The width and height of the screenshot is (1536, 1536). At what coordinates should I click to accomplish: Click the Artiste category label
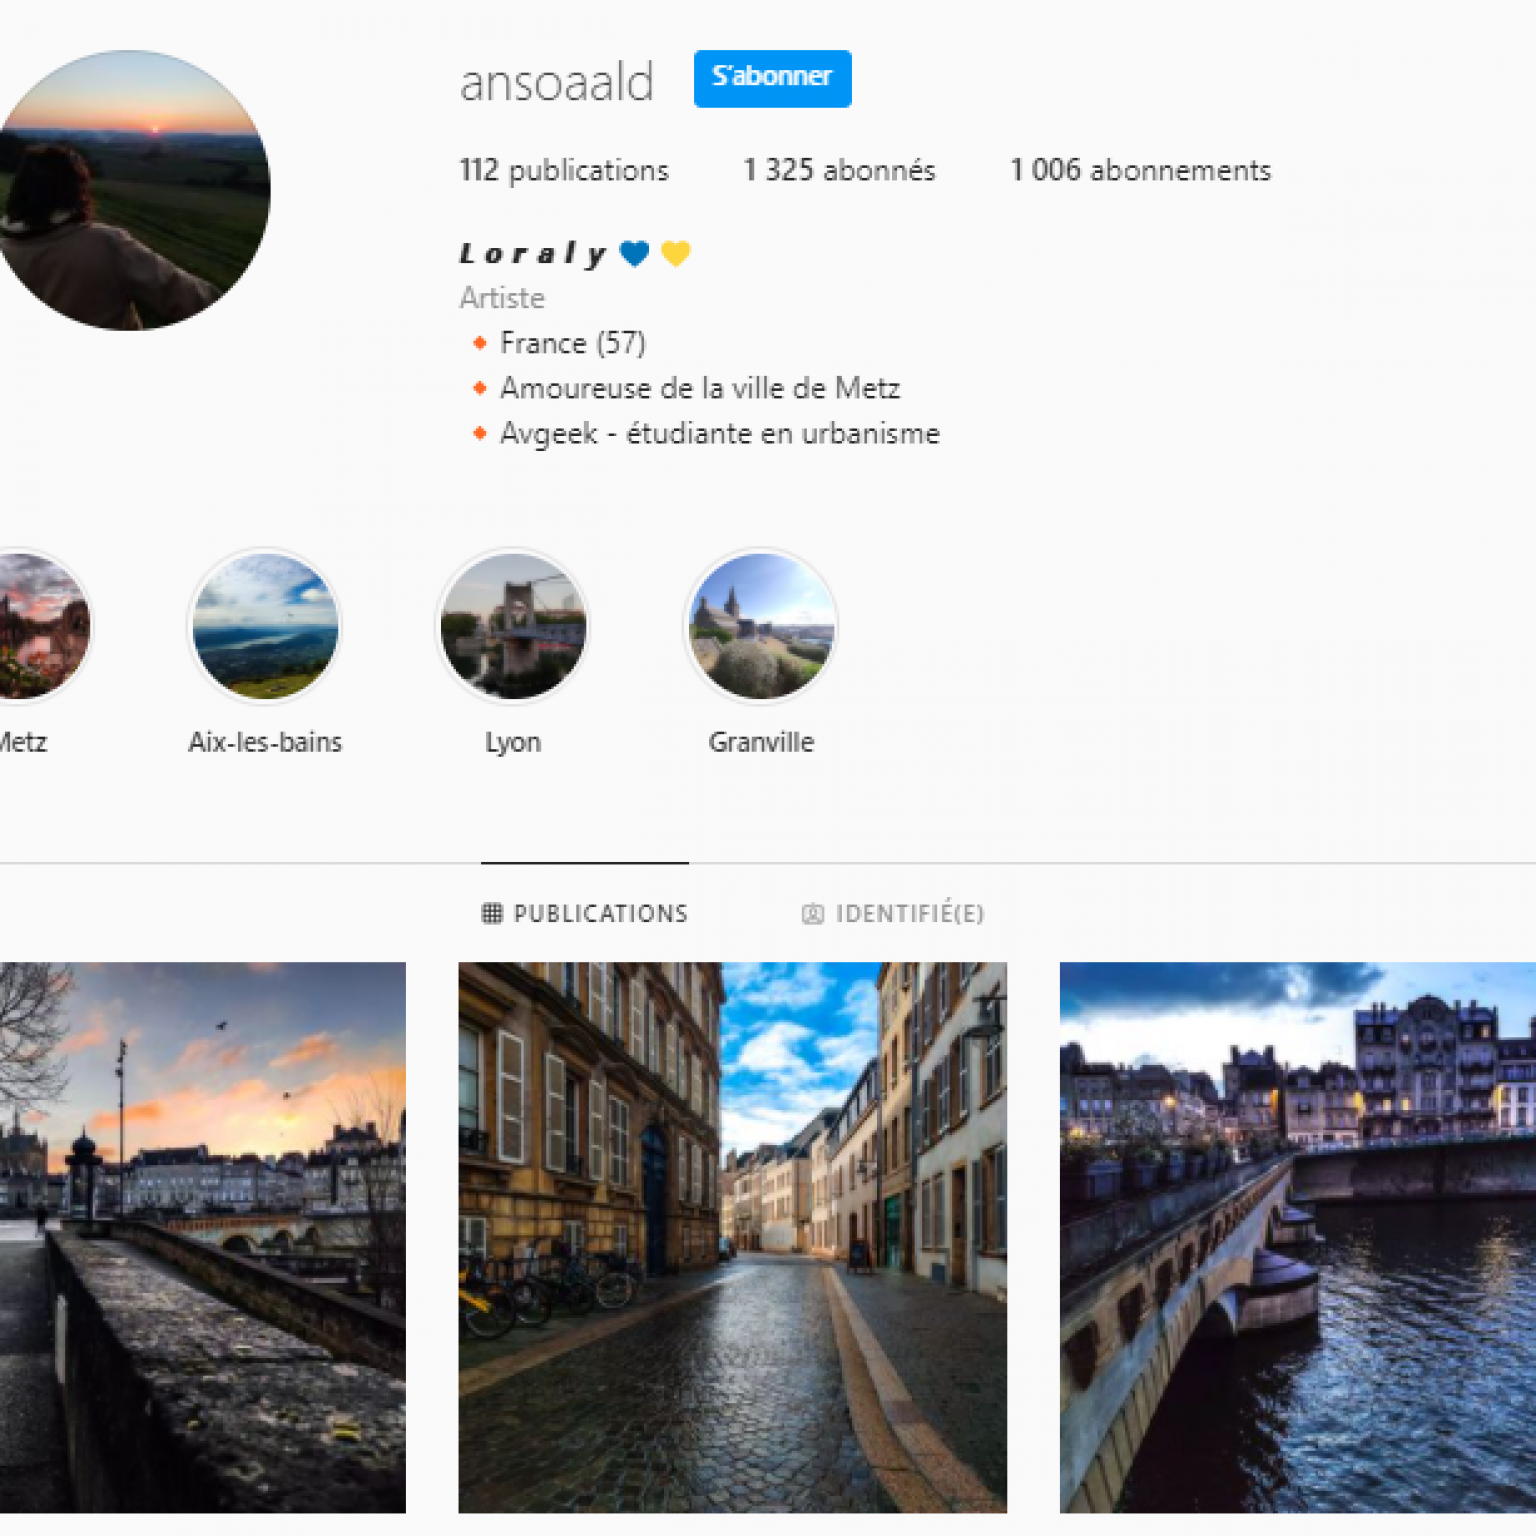(x=502, y=298)
